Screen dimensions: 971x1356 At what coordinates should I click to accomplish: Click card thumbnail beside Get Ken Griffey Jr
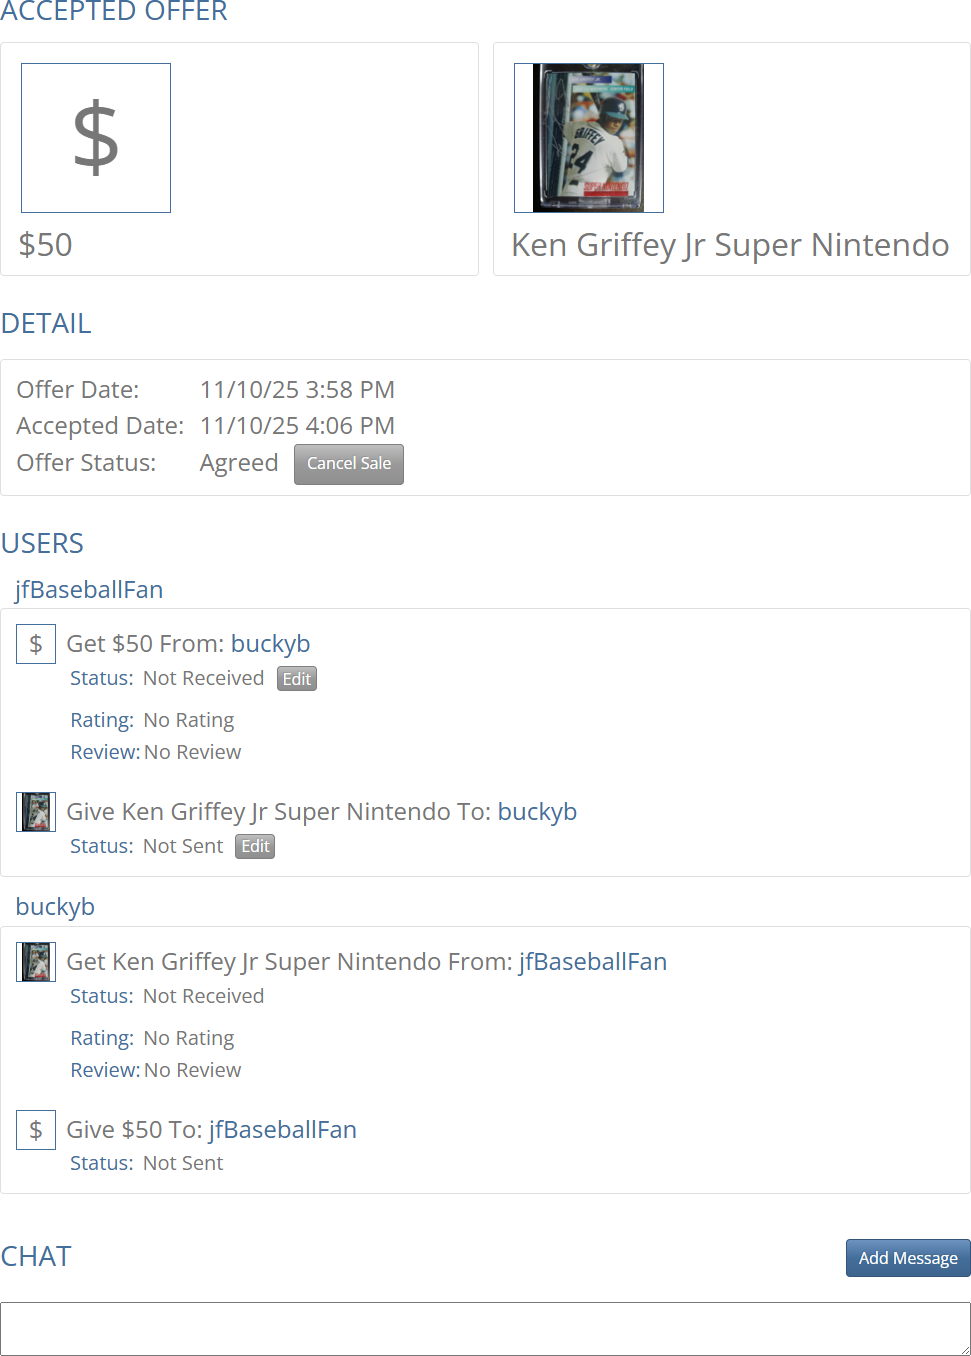tap(36, 962)
